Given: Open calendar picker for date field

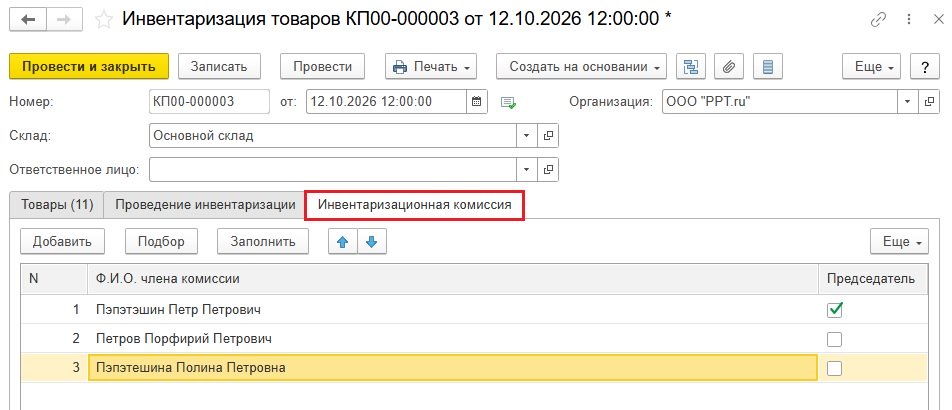Looking at the screenshot, I should [477, 101].
